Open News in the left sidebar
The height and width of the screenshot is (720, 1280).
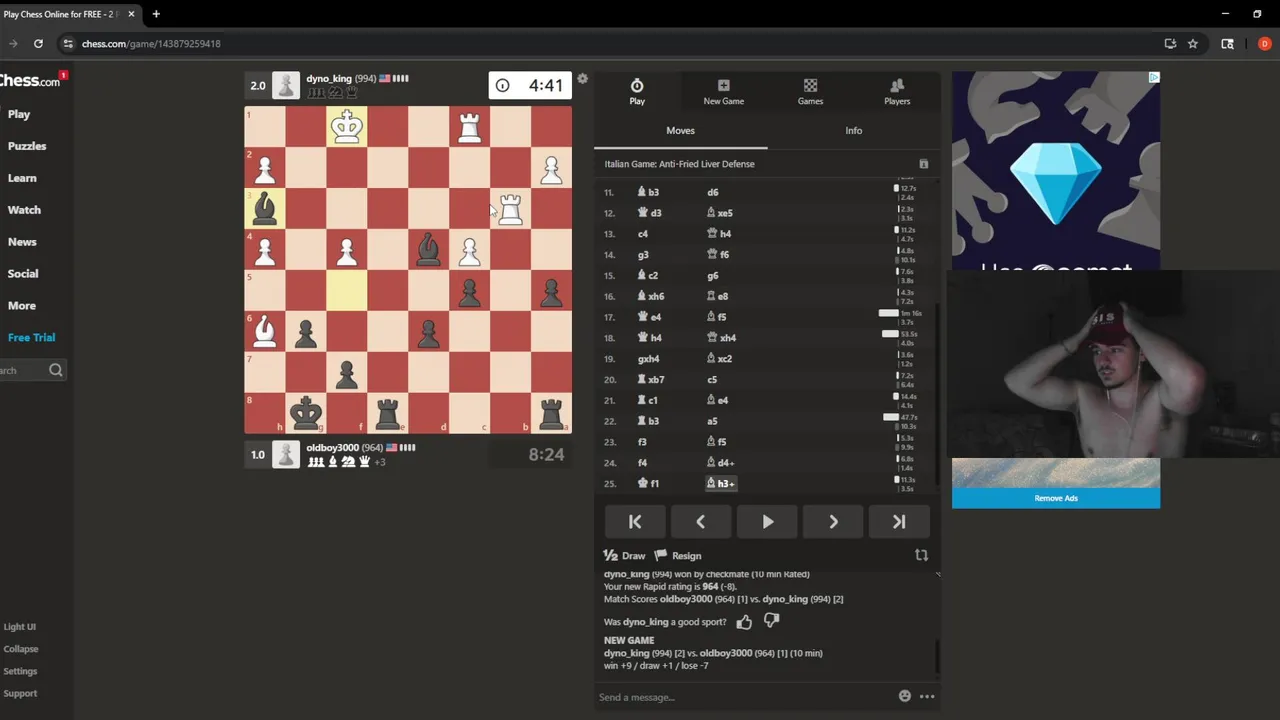pyautogui.click(x=22, y=242)
